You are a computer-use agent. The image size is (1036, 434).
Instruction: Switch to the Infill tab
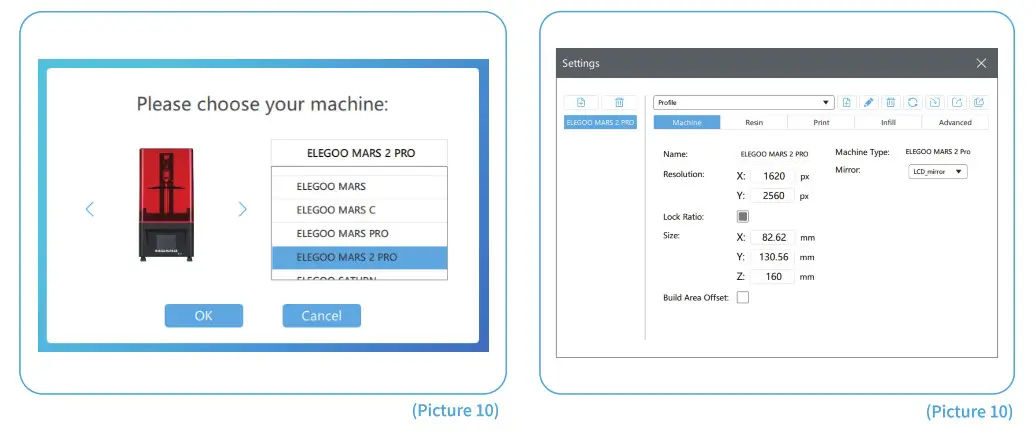888,122
